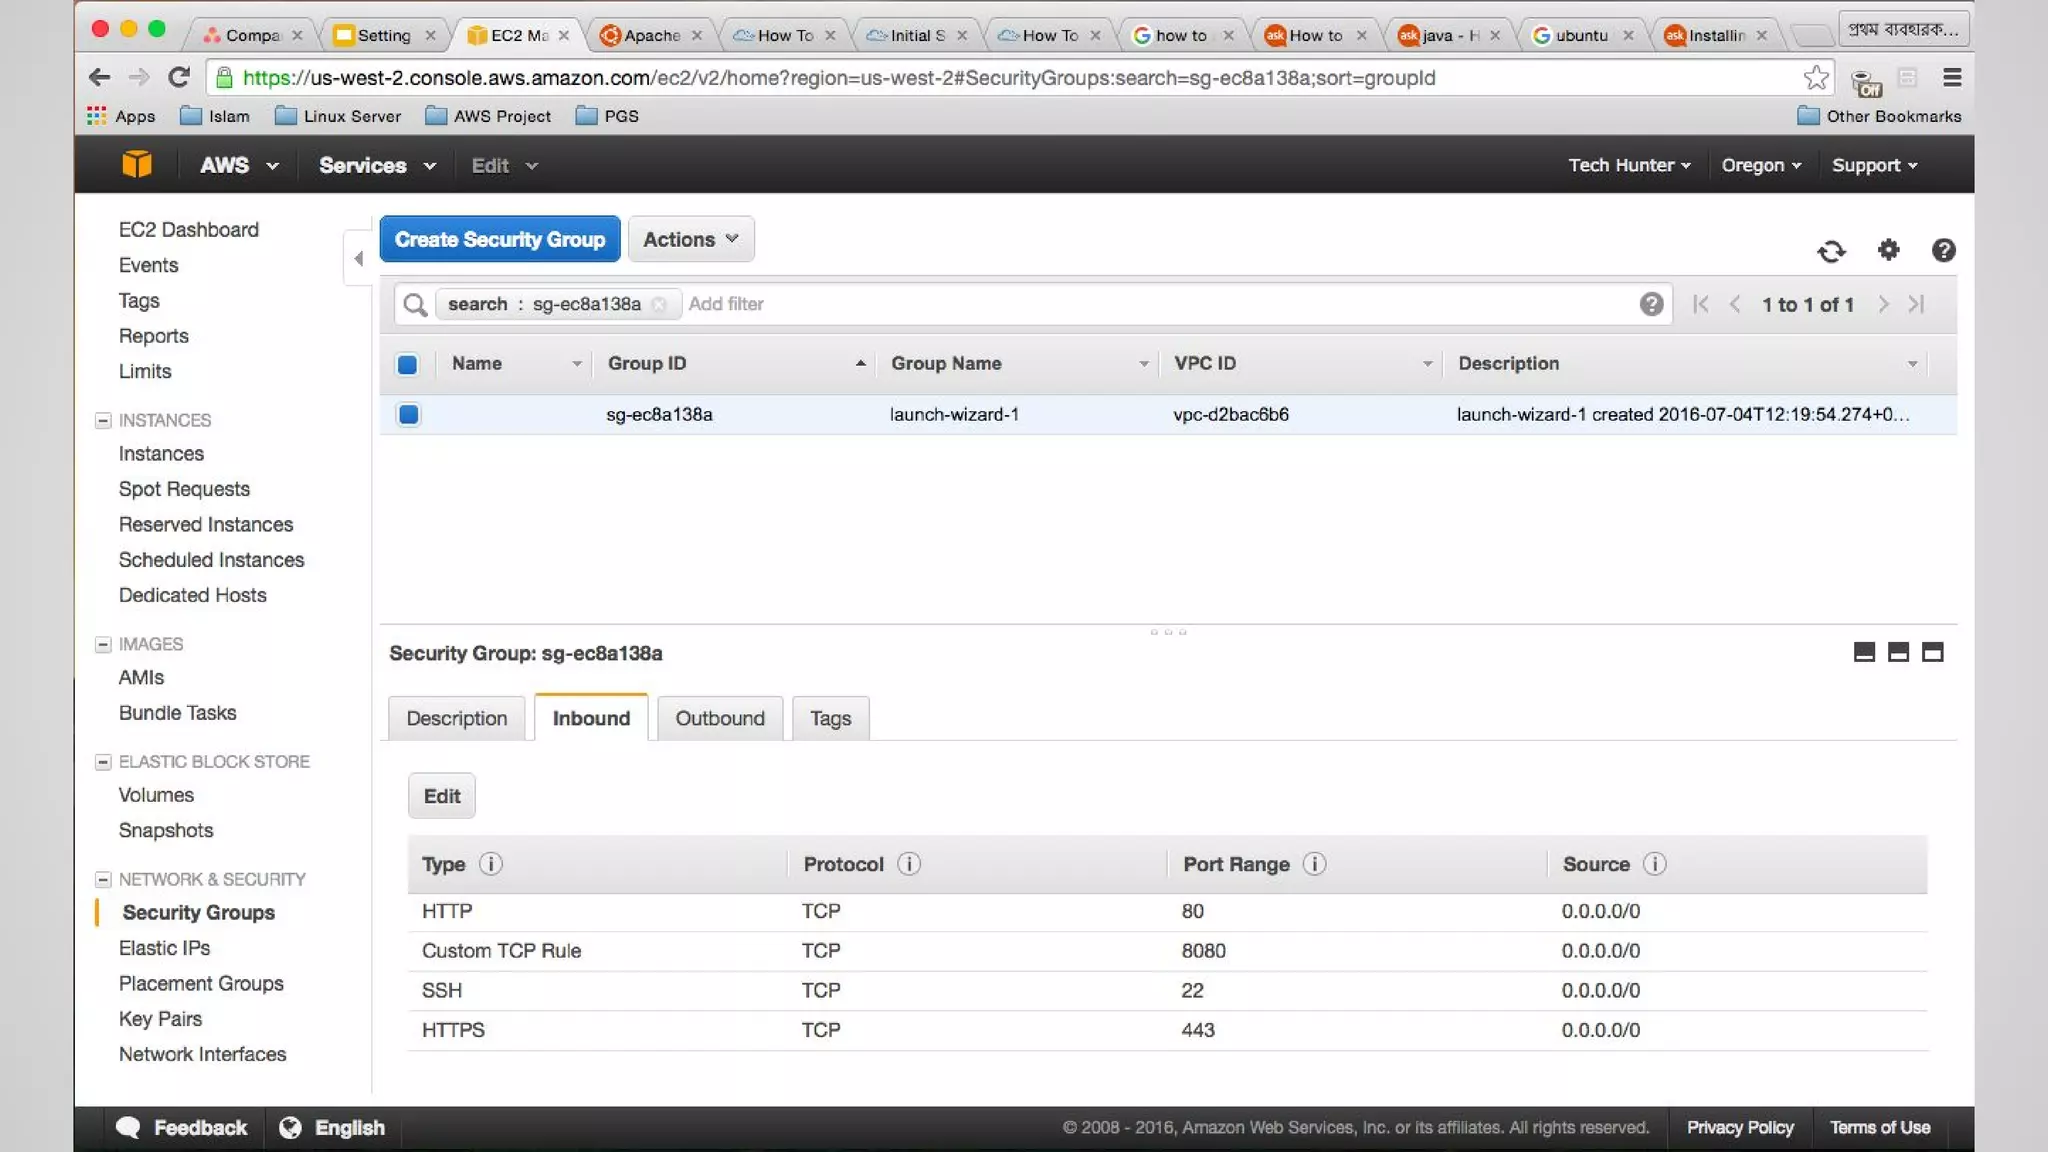Open the Oregon region dropdown

[x=1760, y=166]
